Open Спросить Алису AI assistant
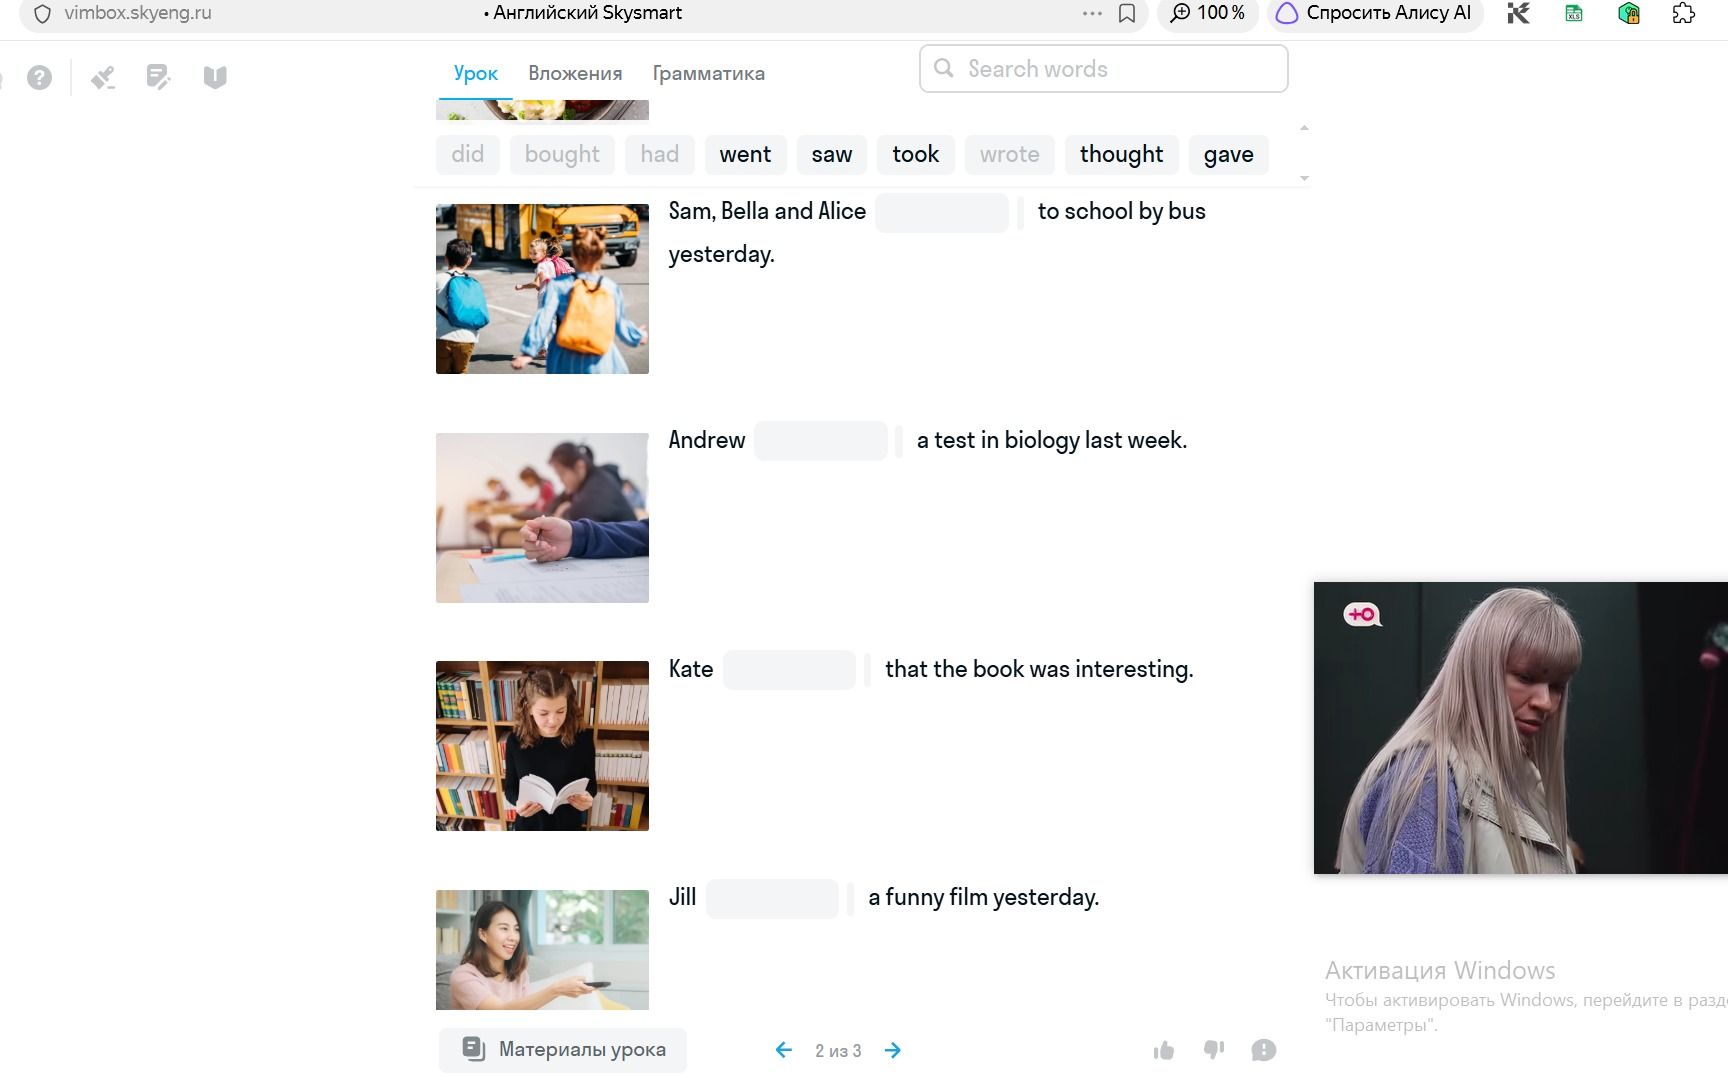Viewport: 1728px width, 1080px height. click(x=1375, y=13)
